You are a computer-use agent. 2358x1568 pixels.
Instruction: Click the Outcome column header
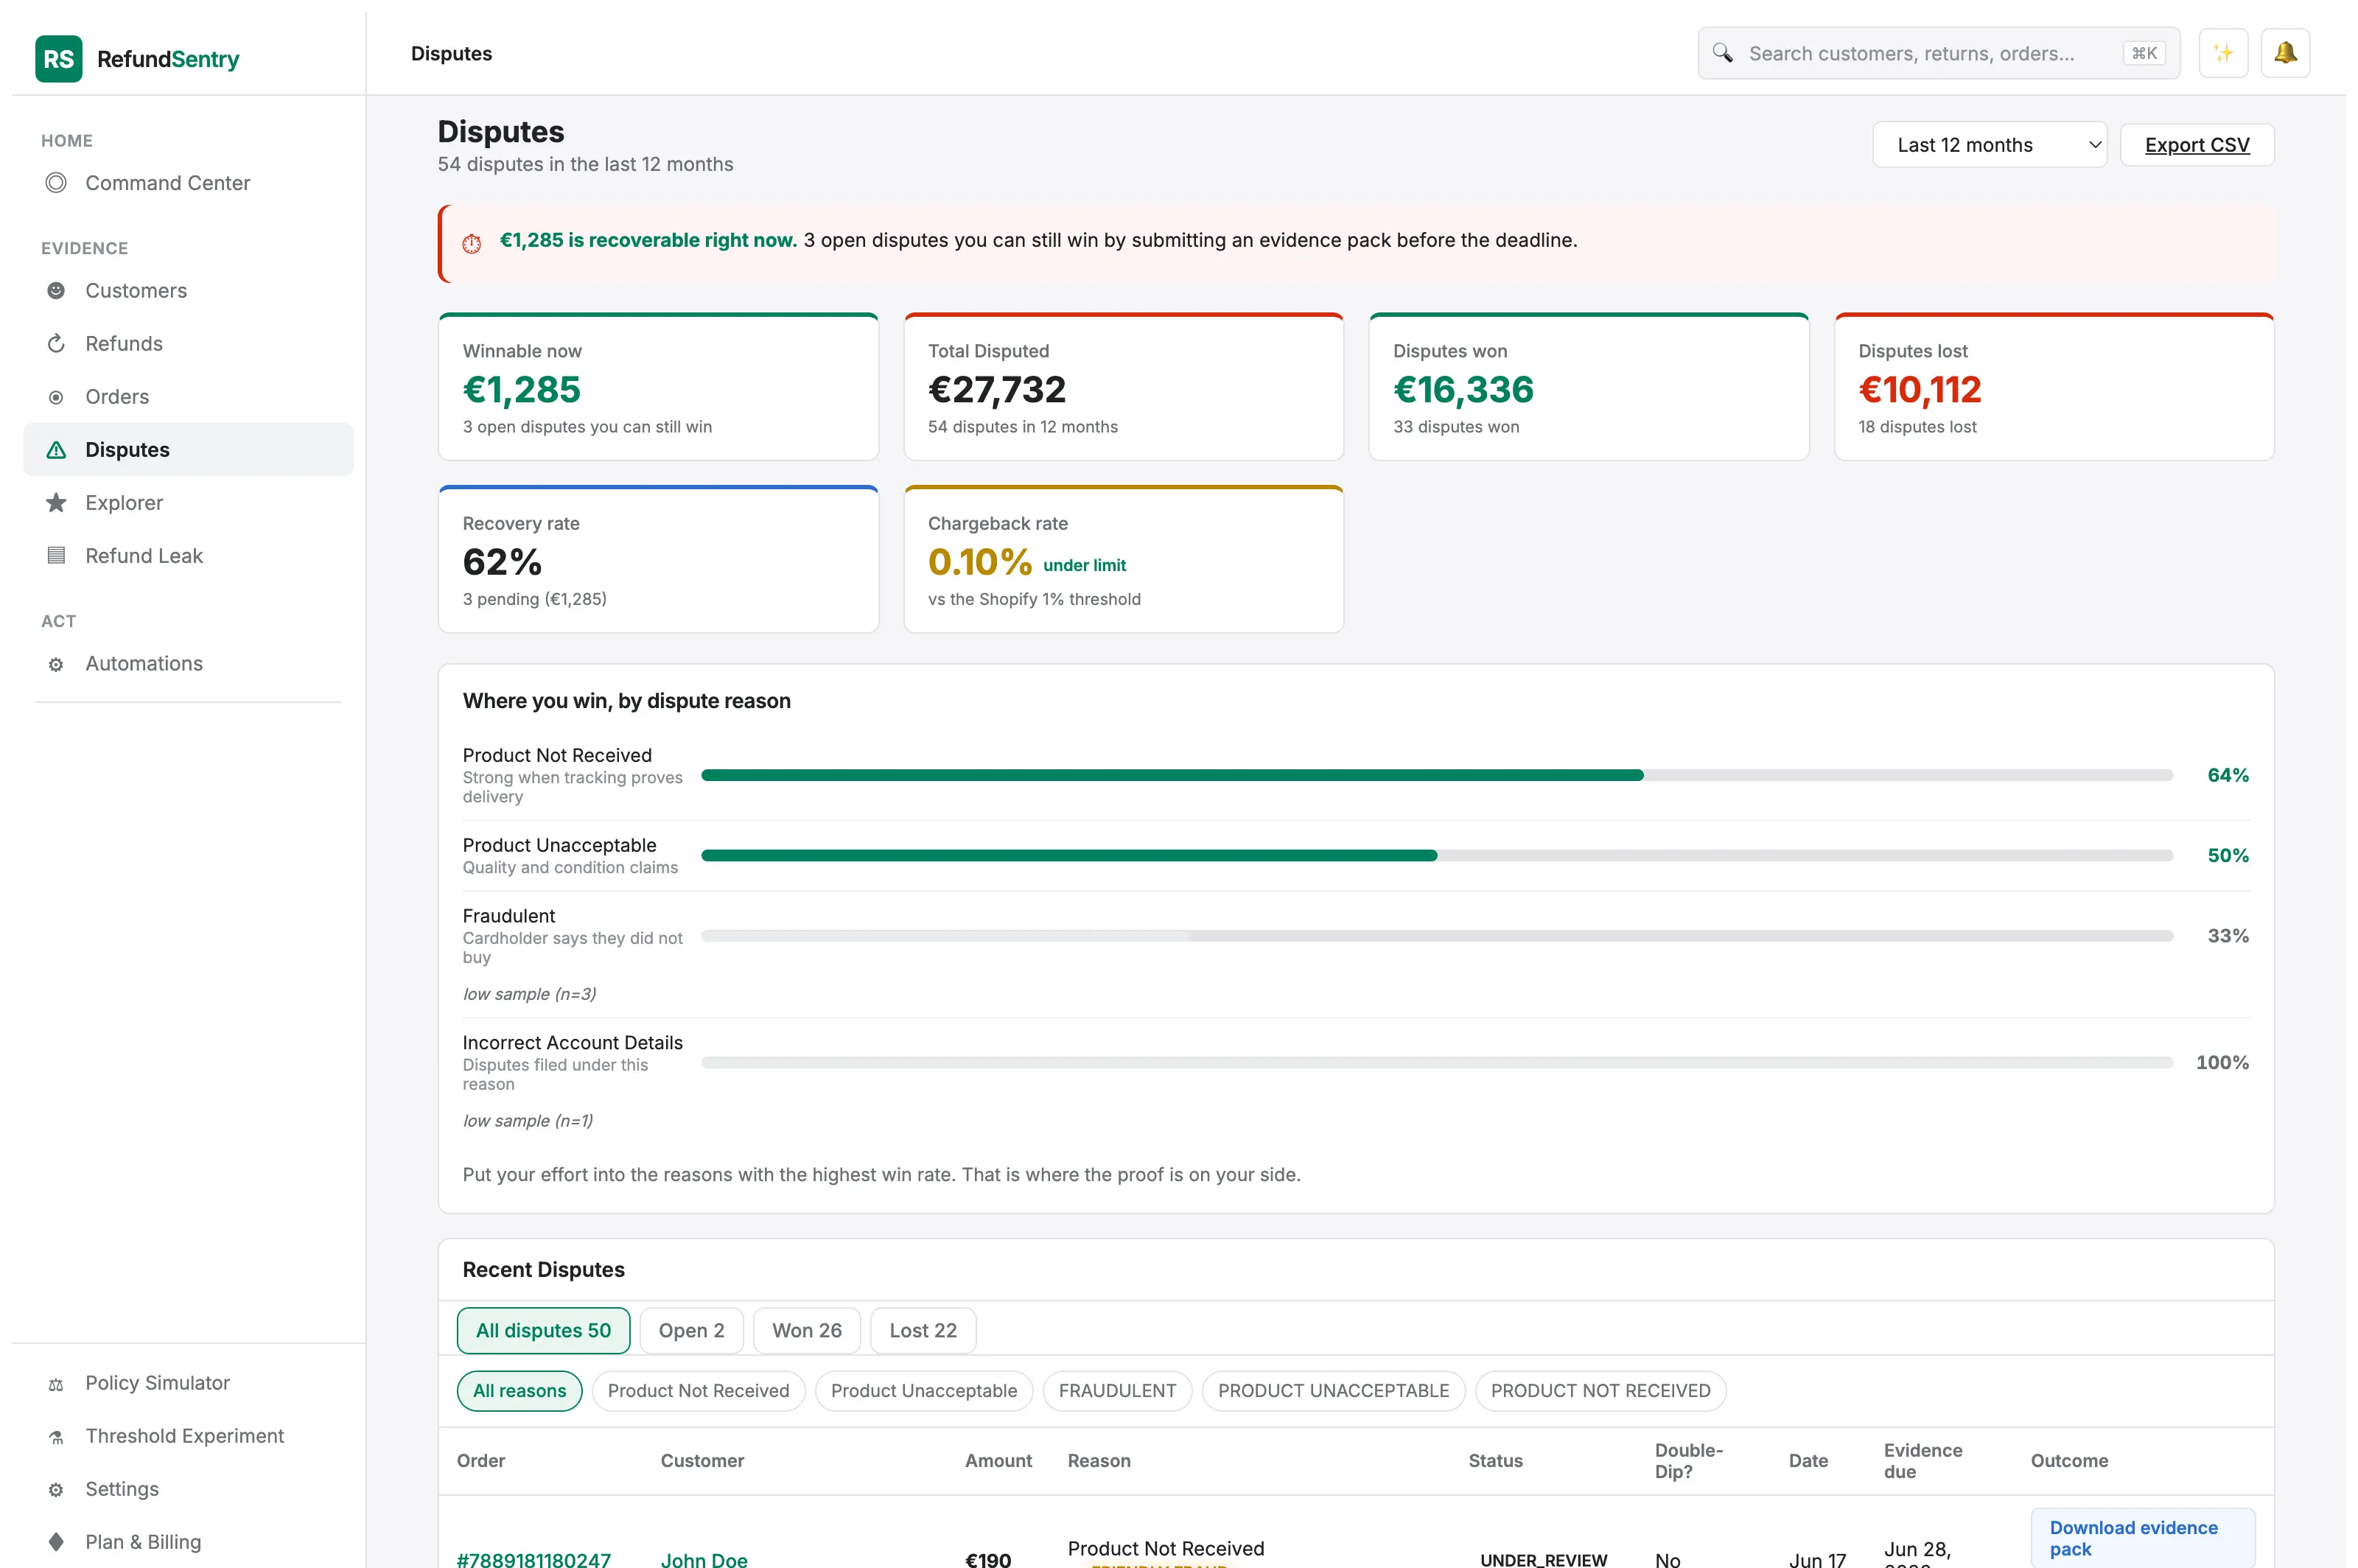point(2069,1461)
